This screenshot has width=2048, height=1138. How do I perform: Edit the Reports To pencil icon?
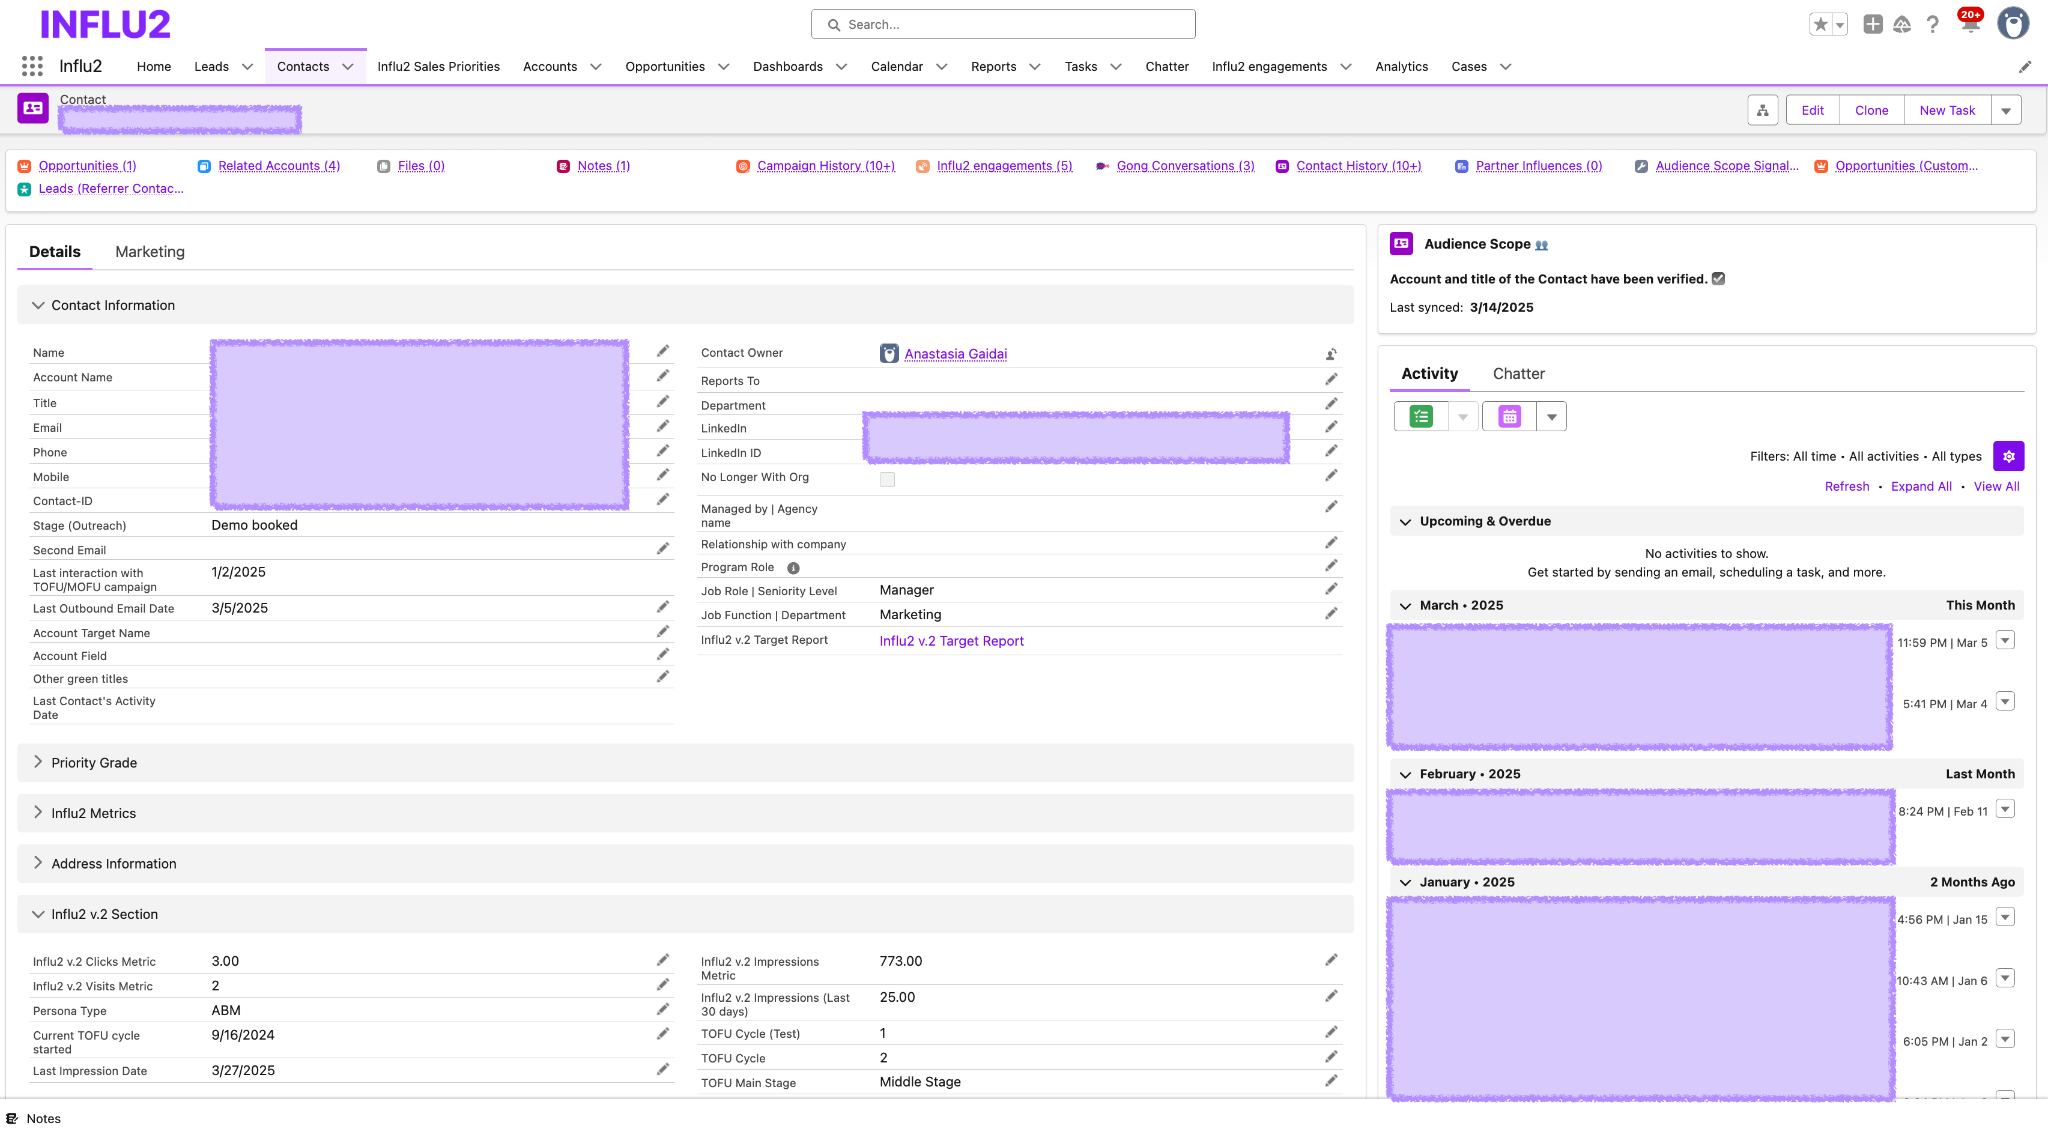(1331, 379)
